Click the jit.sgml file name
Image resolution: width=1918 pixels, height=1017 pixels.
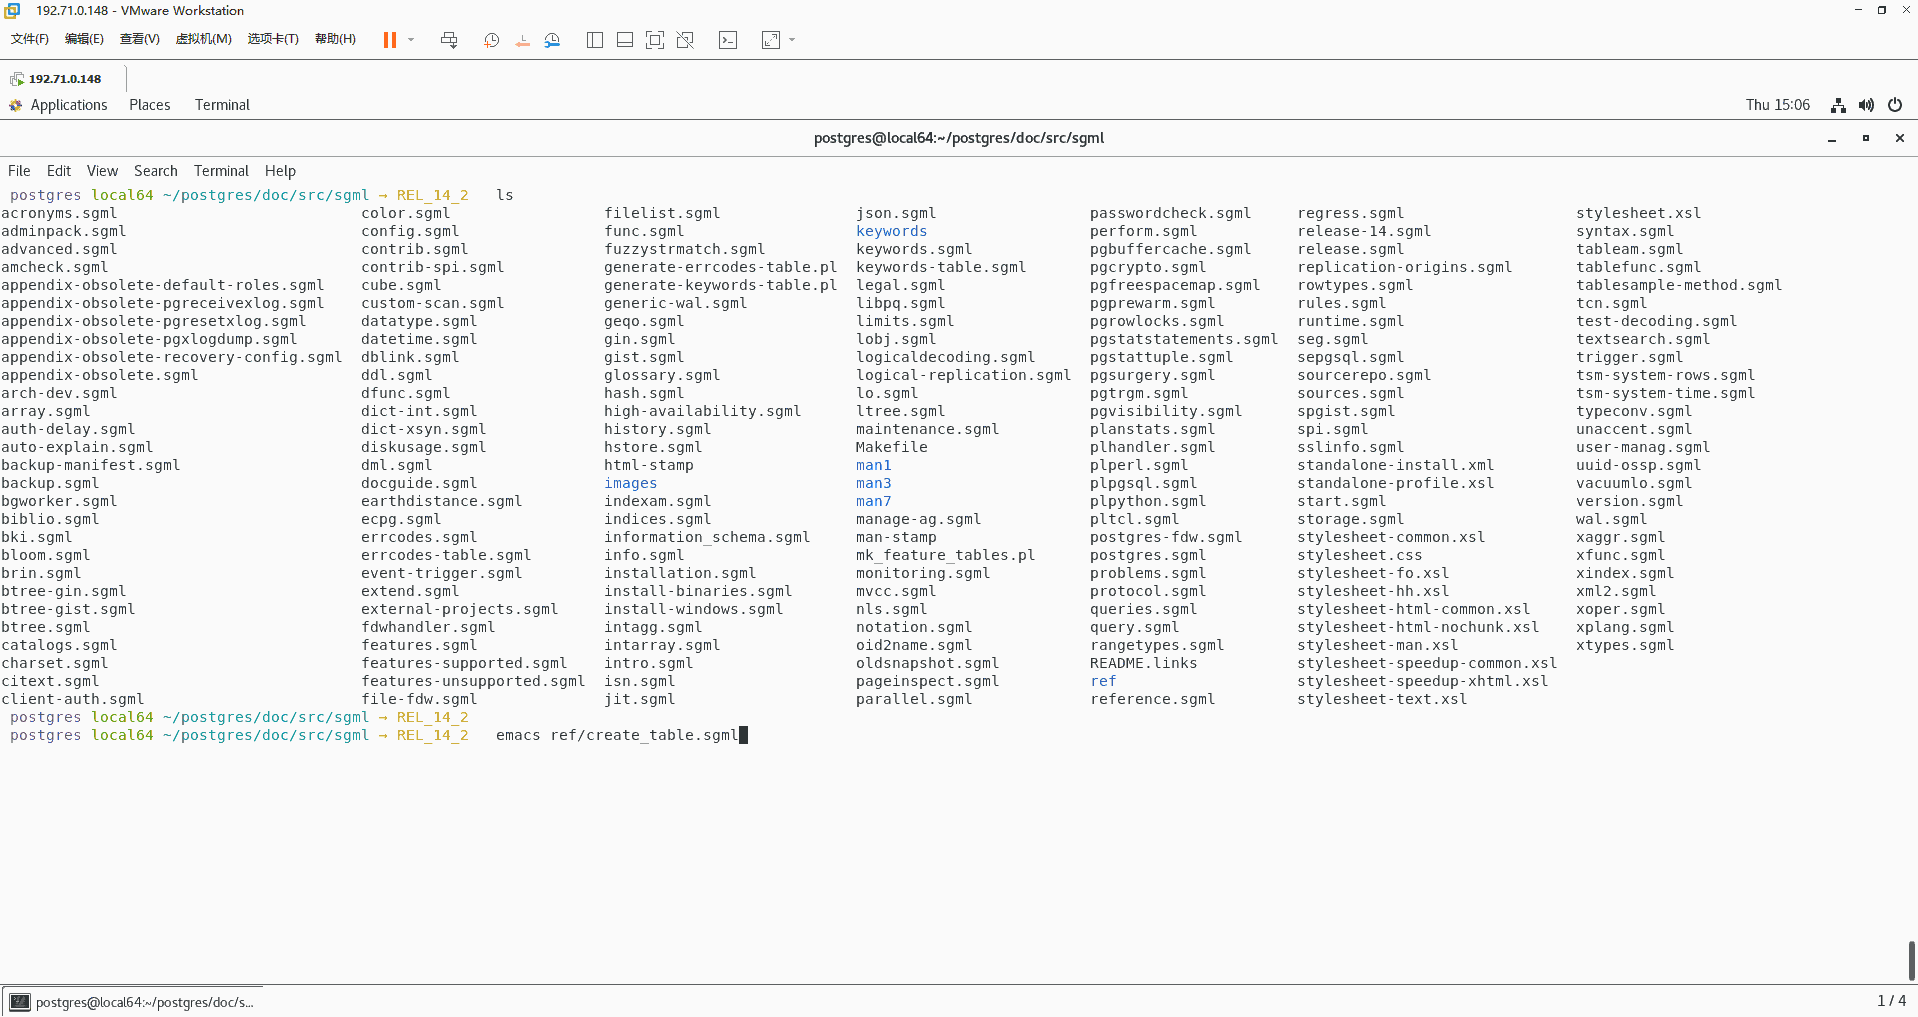click(639, 699)
